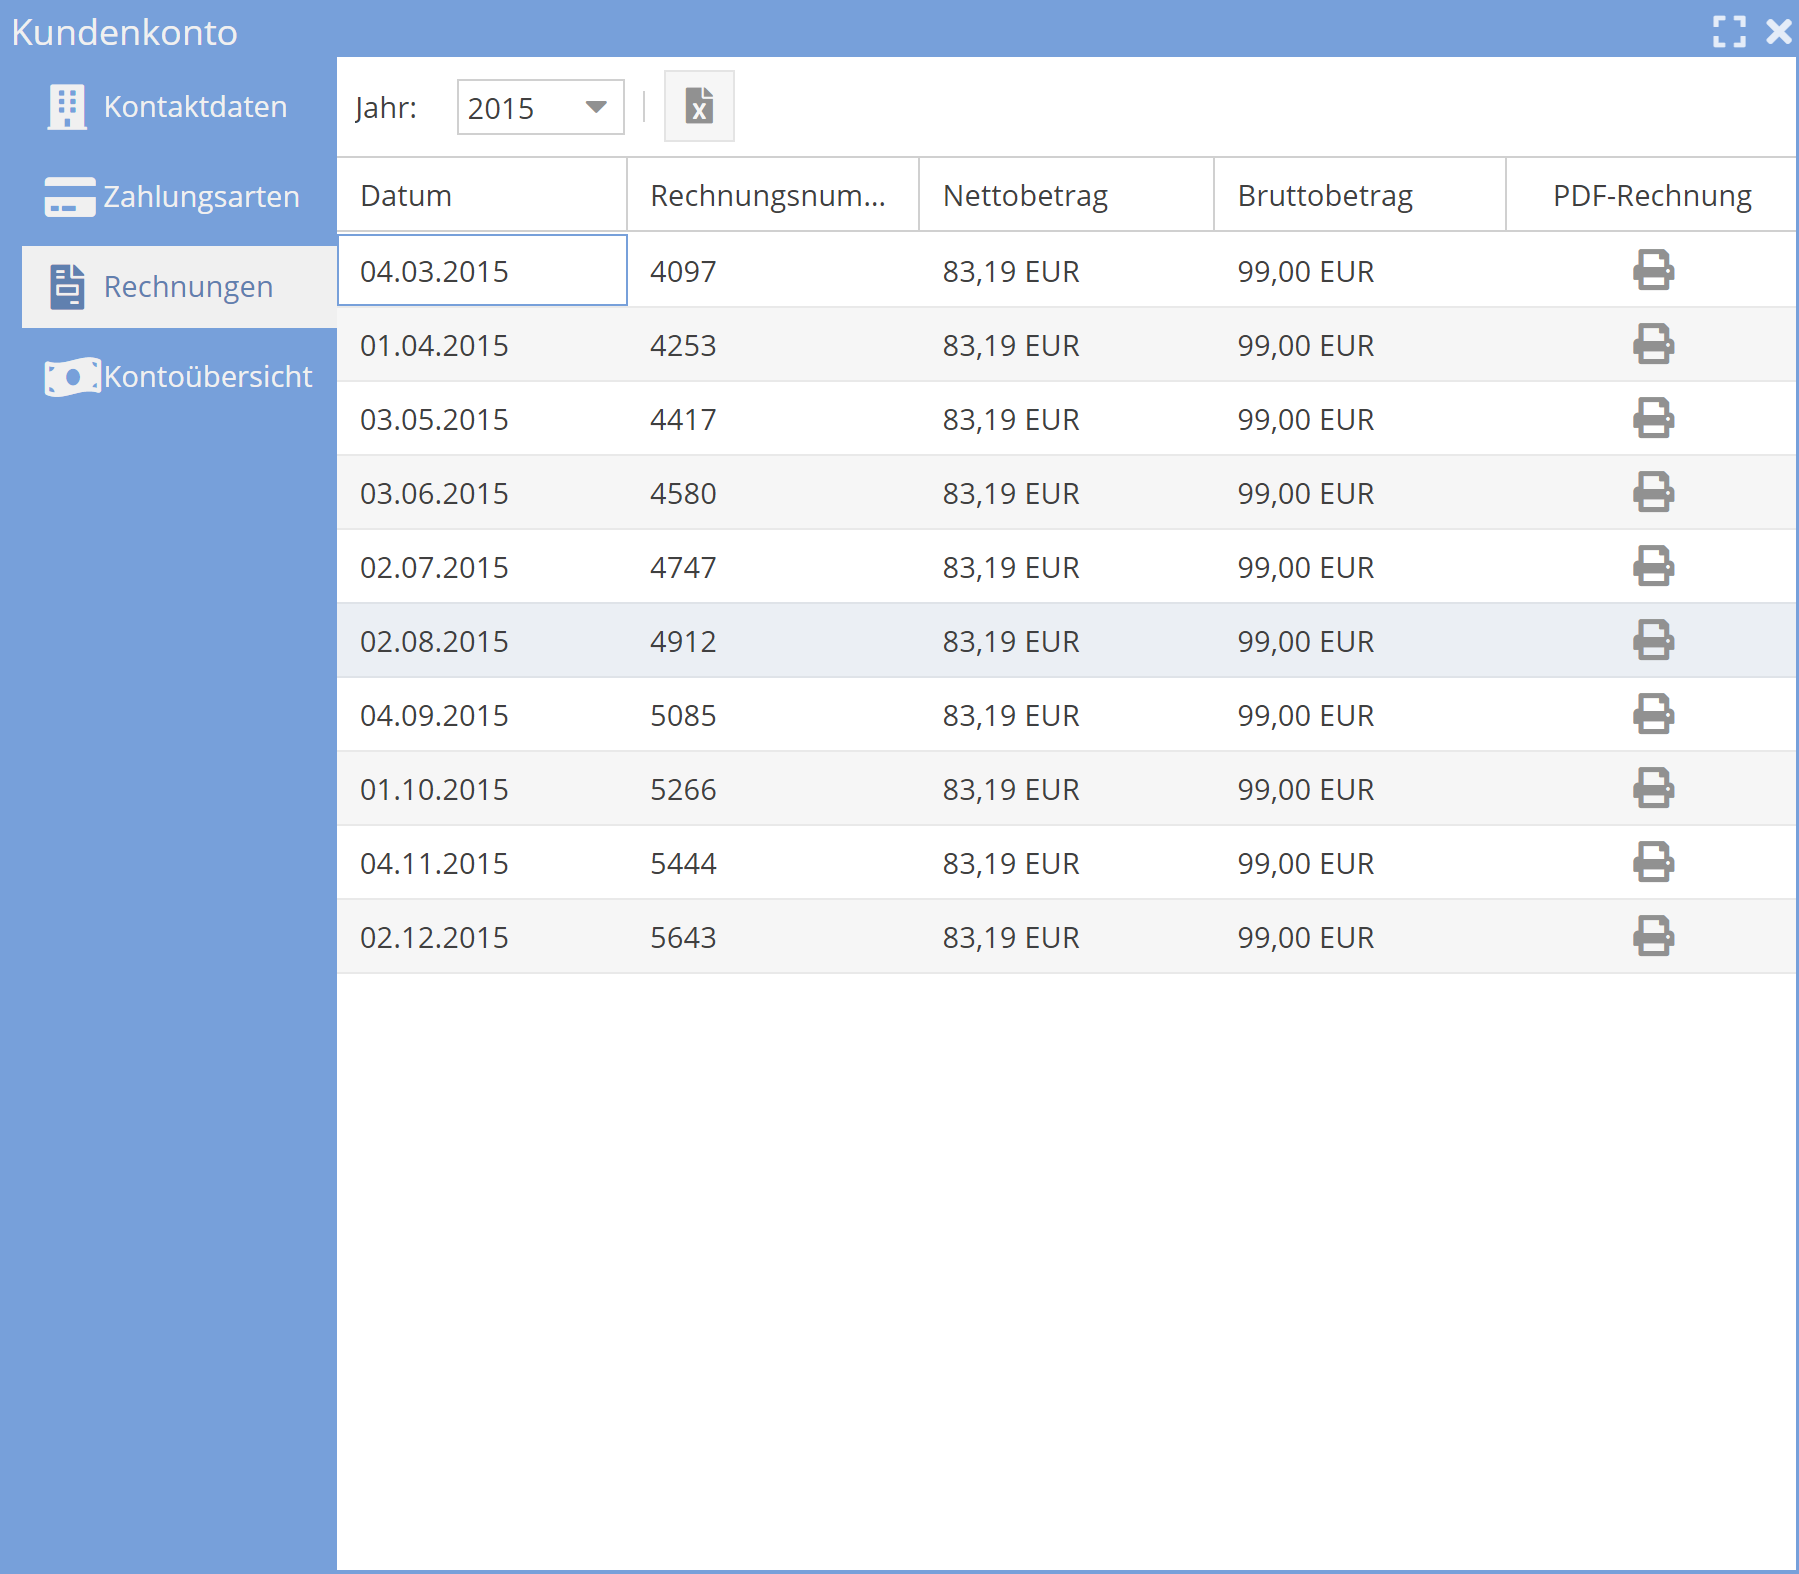Open PDF invoice dated 03.05.2015
This screenshot has height=1574, width=1799.
1653,418
